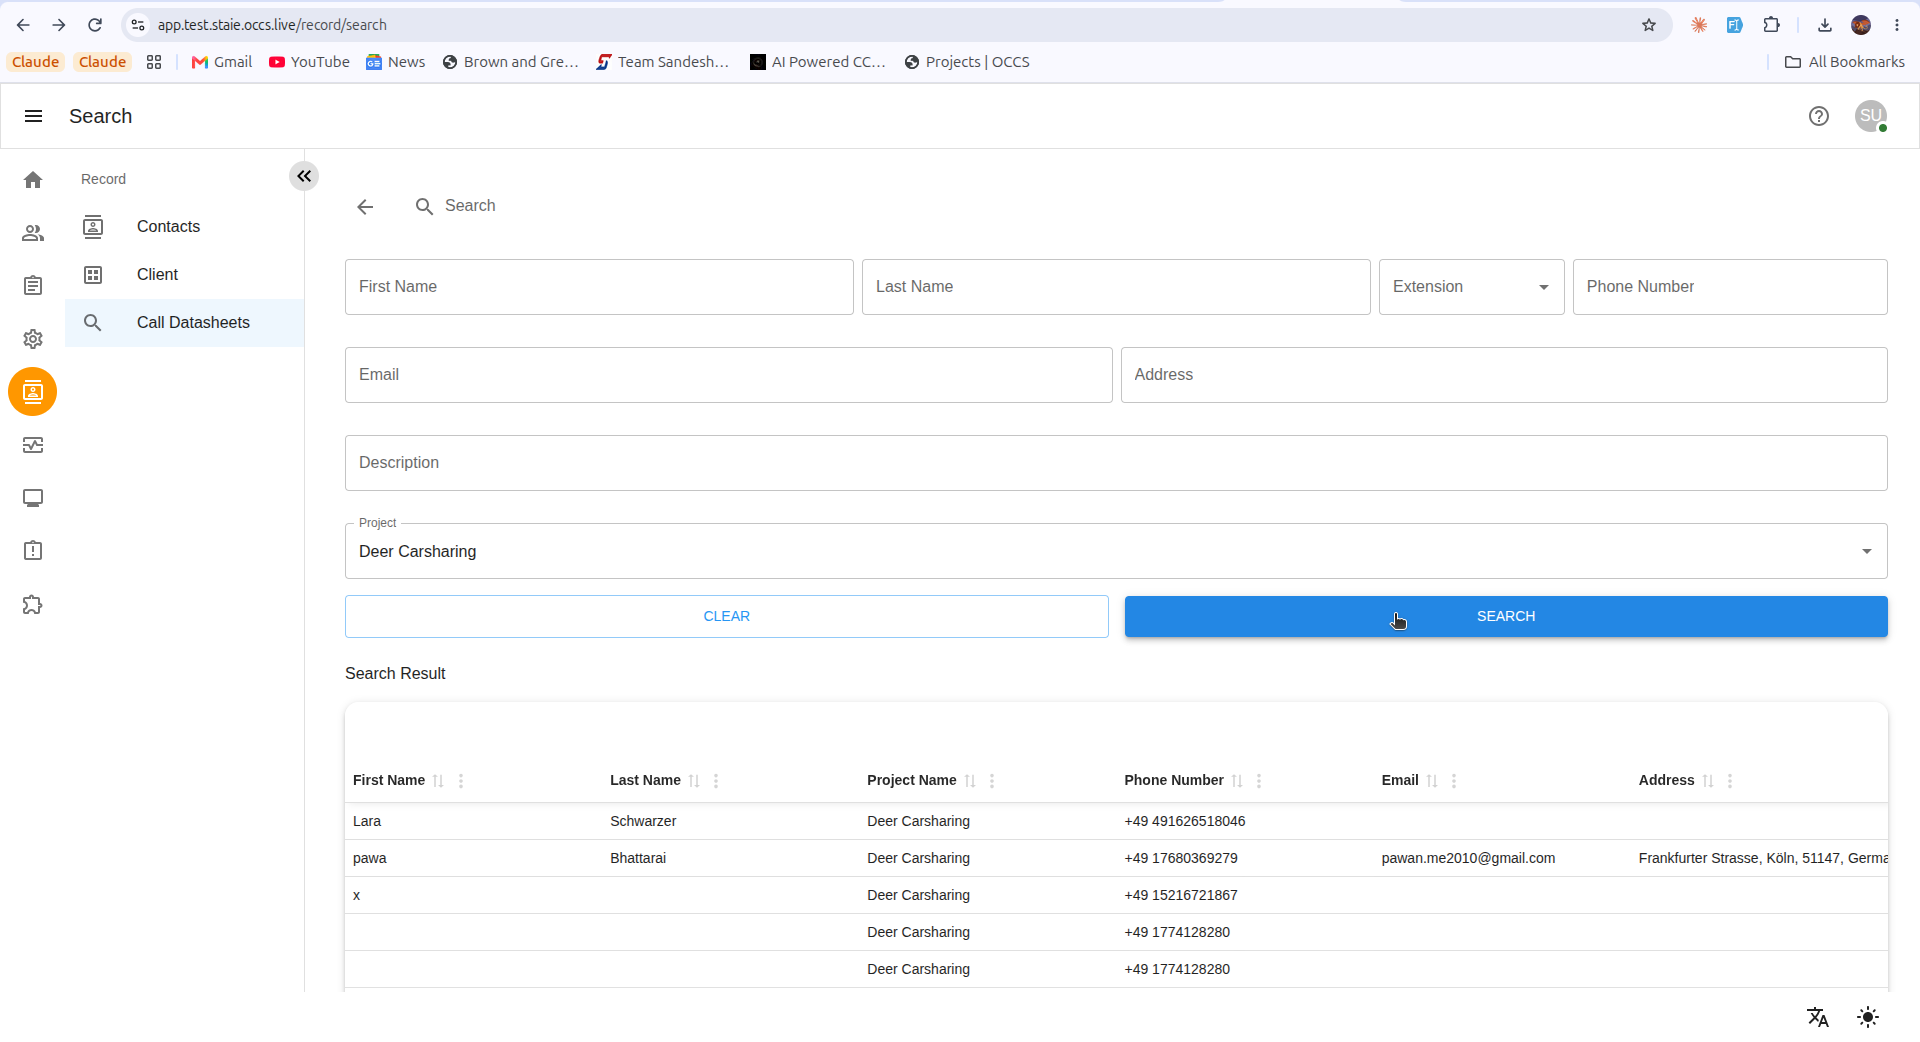Open browser downloads icon
Viewport: 1920px width, 1042px height.
[x=1825, y=25]
